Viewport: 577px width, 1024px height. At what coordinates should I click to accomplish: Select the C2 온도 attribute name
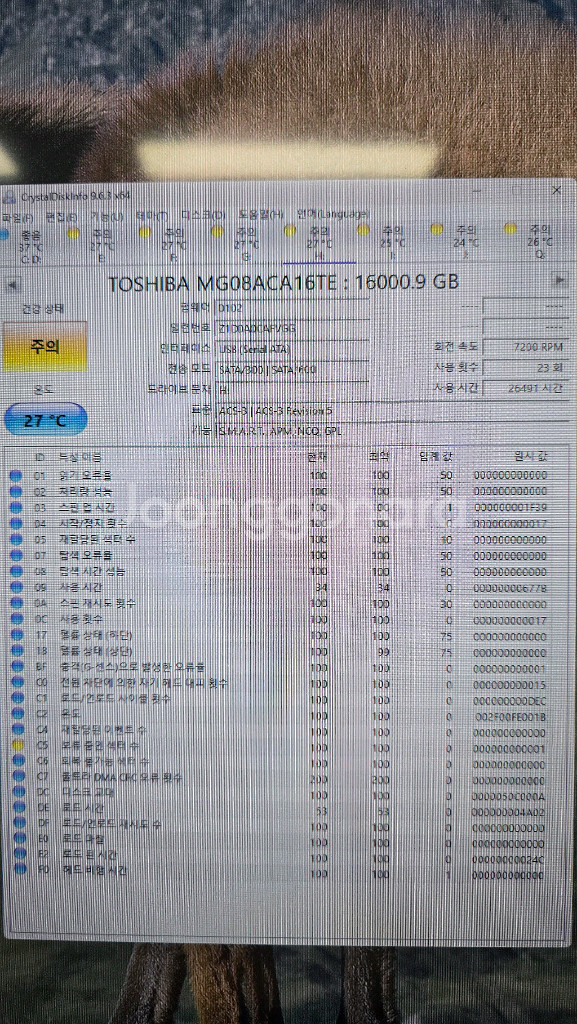pyautogui.click(x=70, y=714)
